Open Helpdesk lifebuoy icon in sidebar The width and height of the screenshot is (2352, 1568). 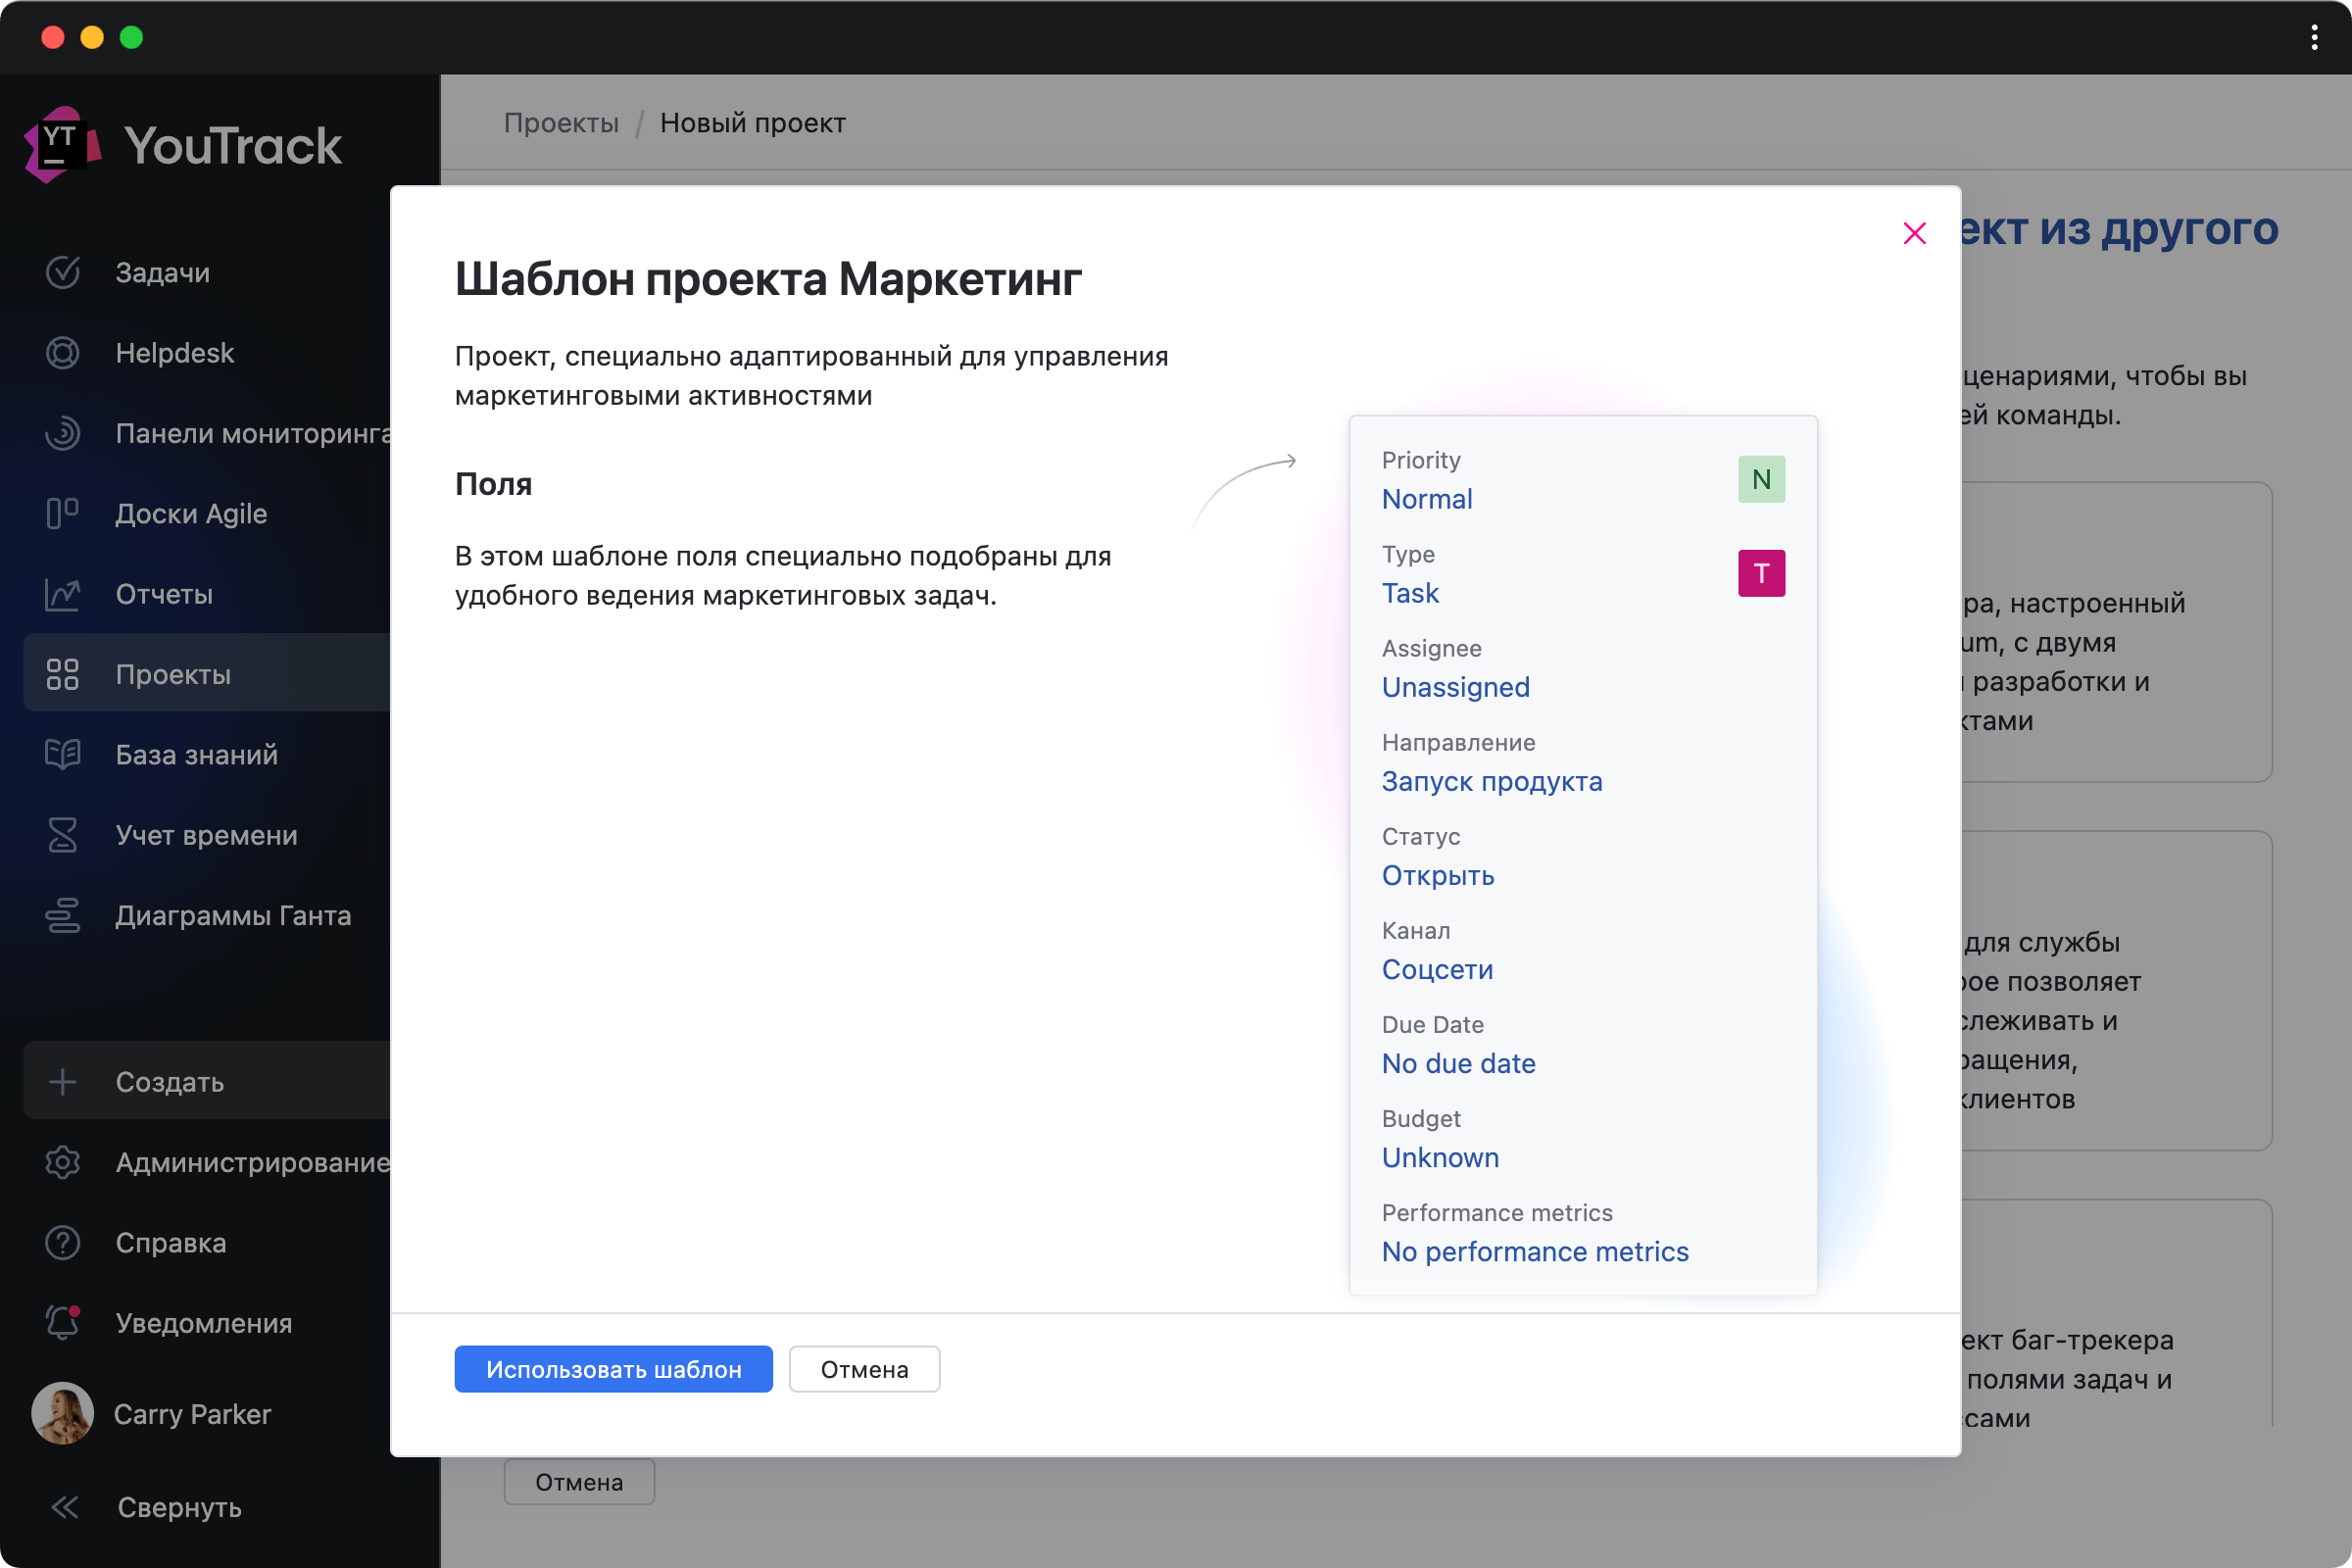(x=62, y=353)
